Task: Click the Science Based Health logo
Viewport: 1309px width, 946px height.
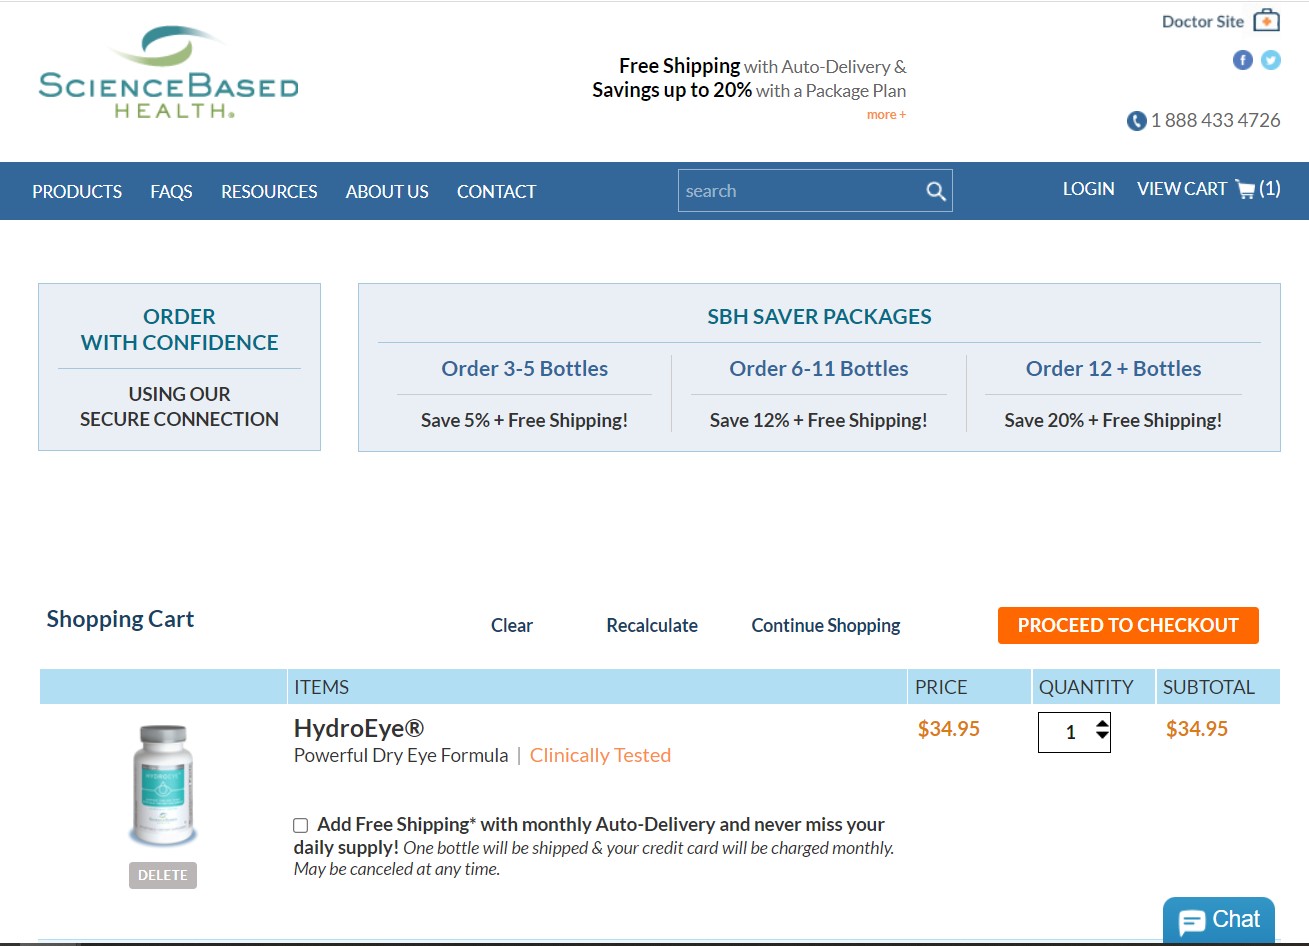Action: [168, 75]
